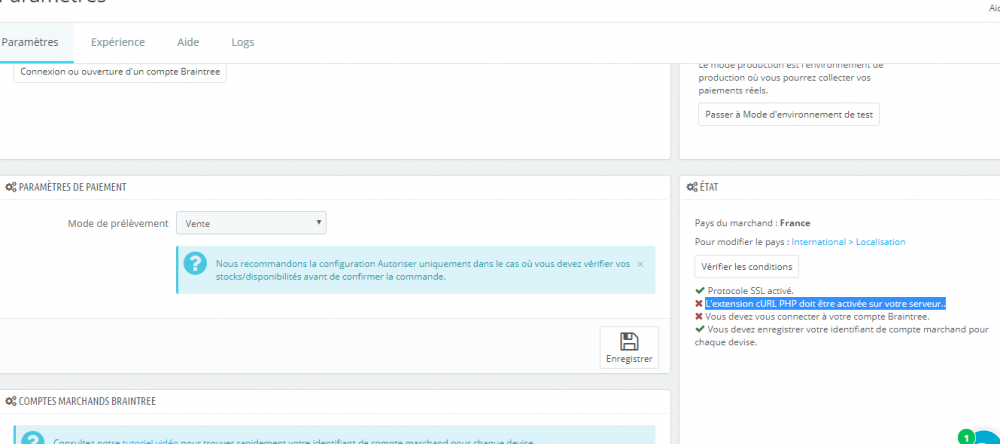Click the green check next to Protocole SSL
This screenshot has width=1000, height=444.
[x=700, y=291]
